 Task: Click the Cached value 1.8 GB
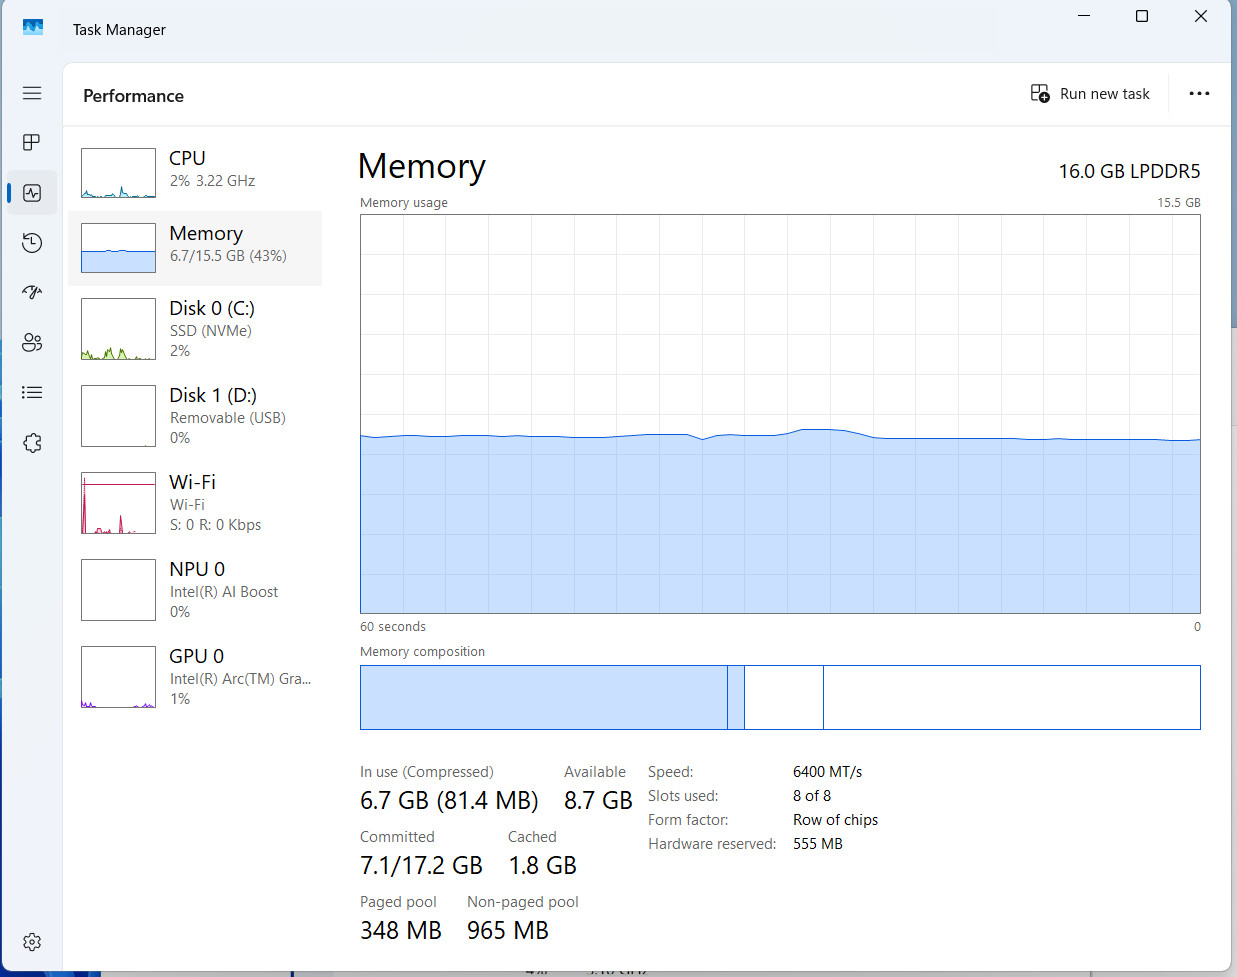[542, 866]
